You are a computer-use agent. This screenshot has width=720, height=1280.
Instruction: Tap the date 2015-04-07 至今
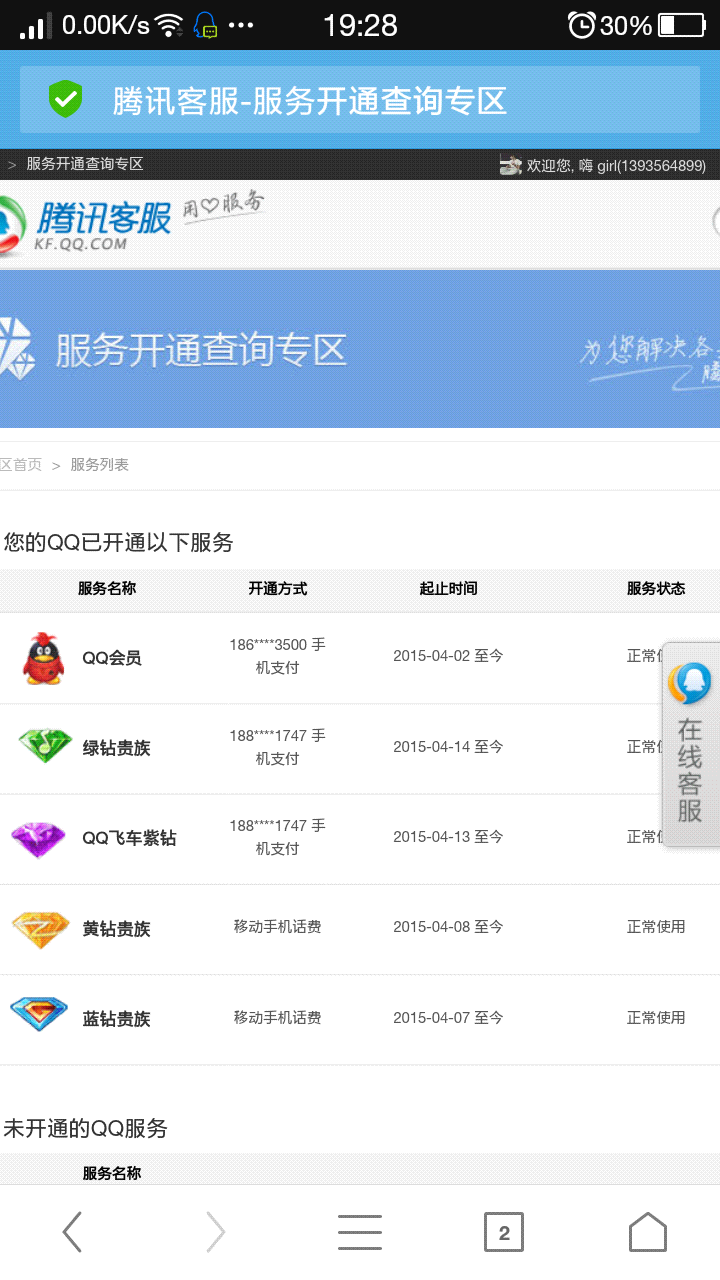point(448,1018)
